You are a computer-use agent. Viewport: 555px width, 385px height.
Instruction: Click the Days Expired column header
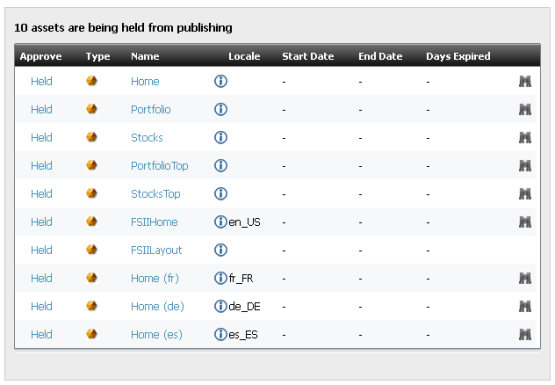point(458,57)
